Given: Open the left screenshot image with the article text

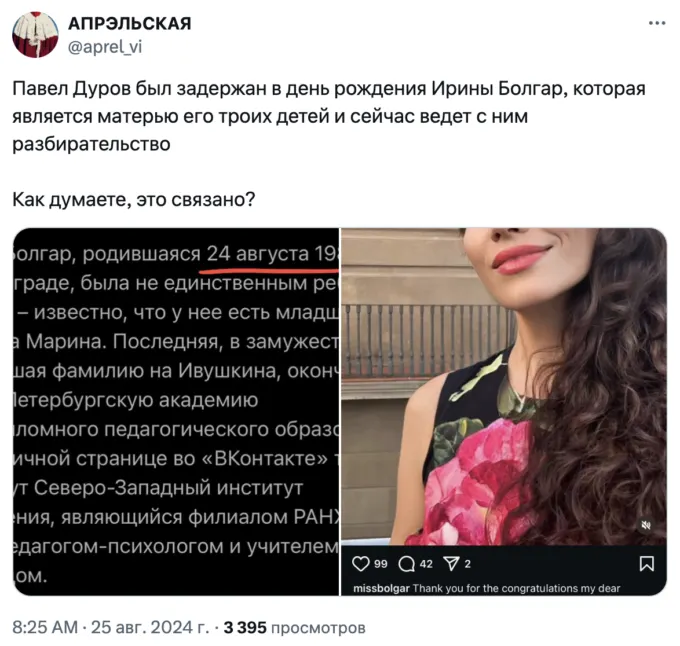Looking at the screenshot, I should (x=176, y=411).
